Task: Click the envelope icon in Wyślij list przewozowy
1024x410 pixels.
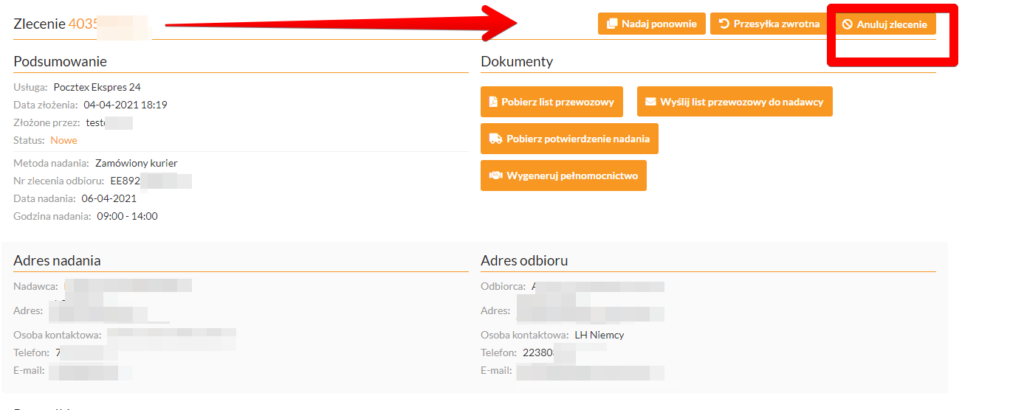Action: tap(650, 102)
